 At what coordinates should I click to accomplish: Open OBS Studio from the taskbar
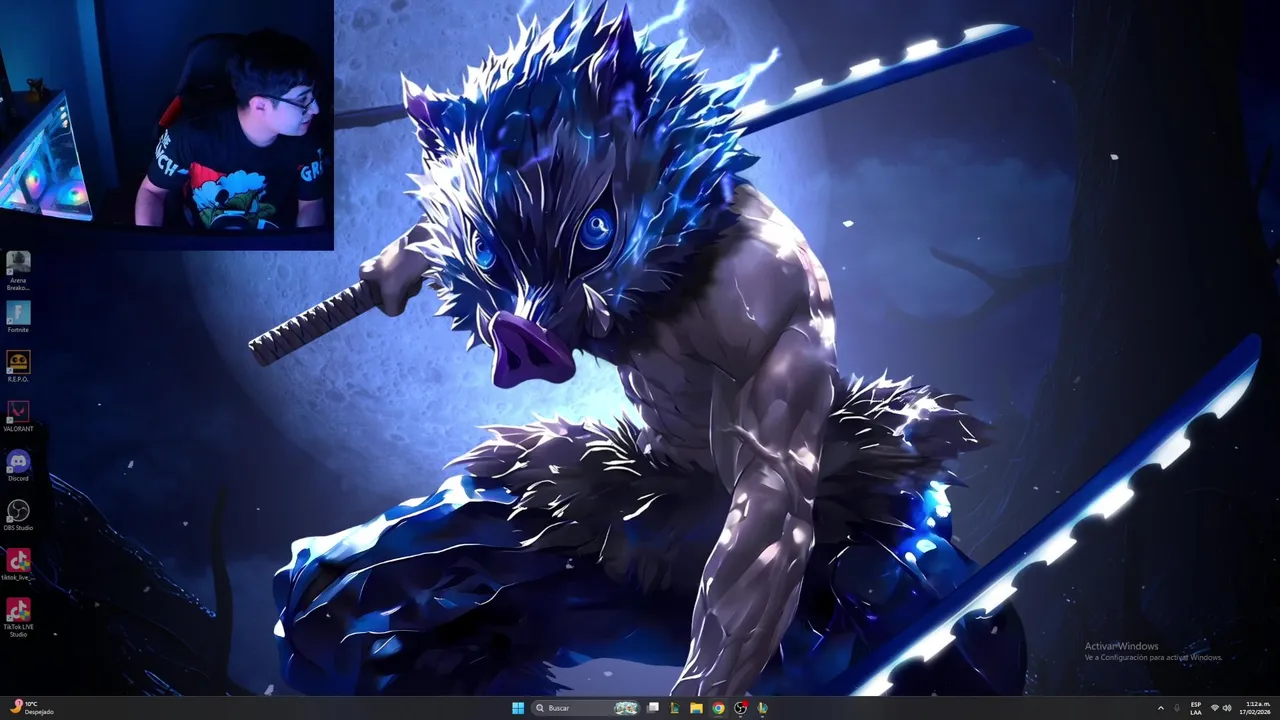740,708
